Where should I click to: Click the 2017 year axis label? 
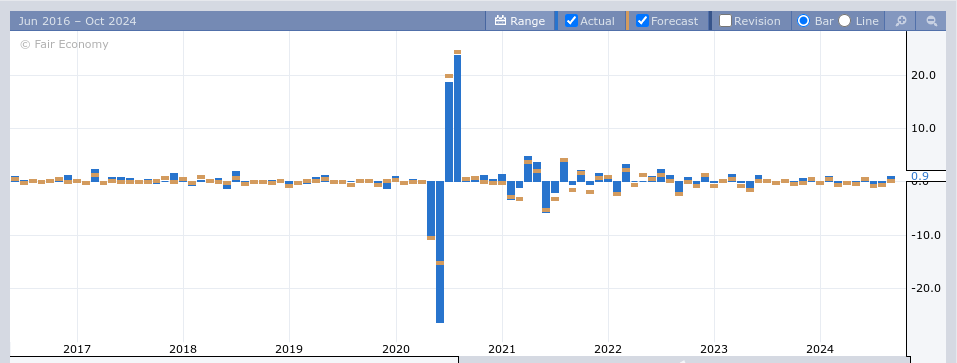[77, 349]
